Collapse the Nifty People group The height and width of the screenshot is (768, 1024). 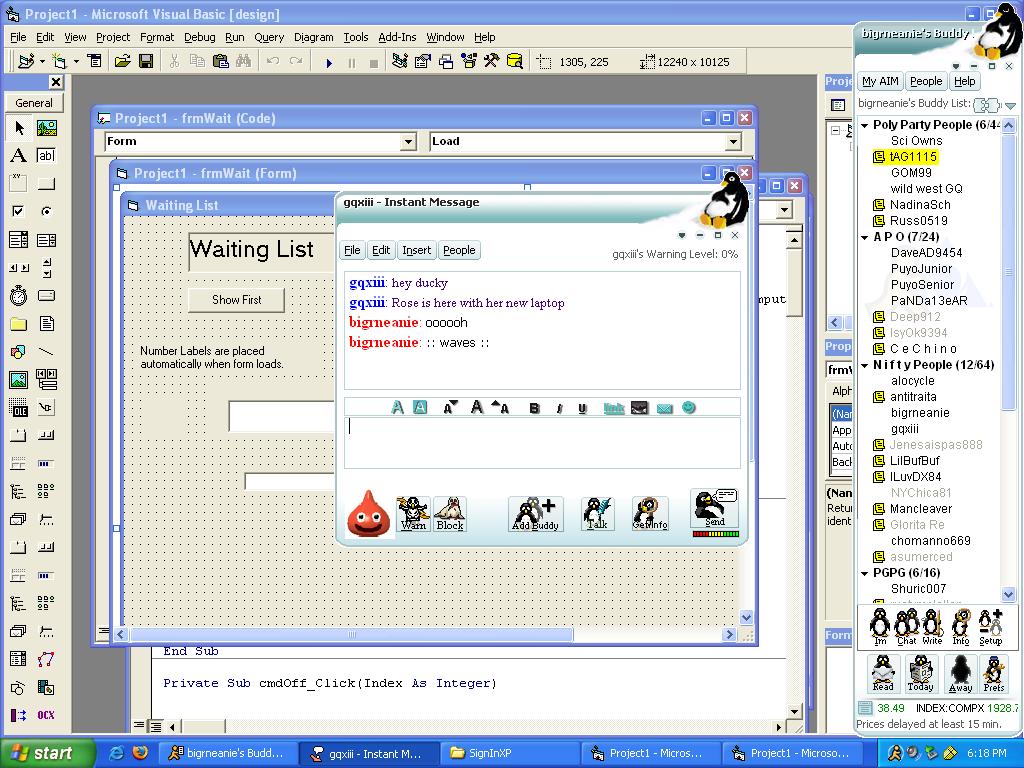(865, 365)
